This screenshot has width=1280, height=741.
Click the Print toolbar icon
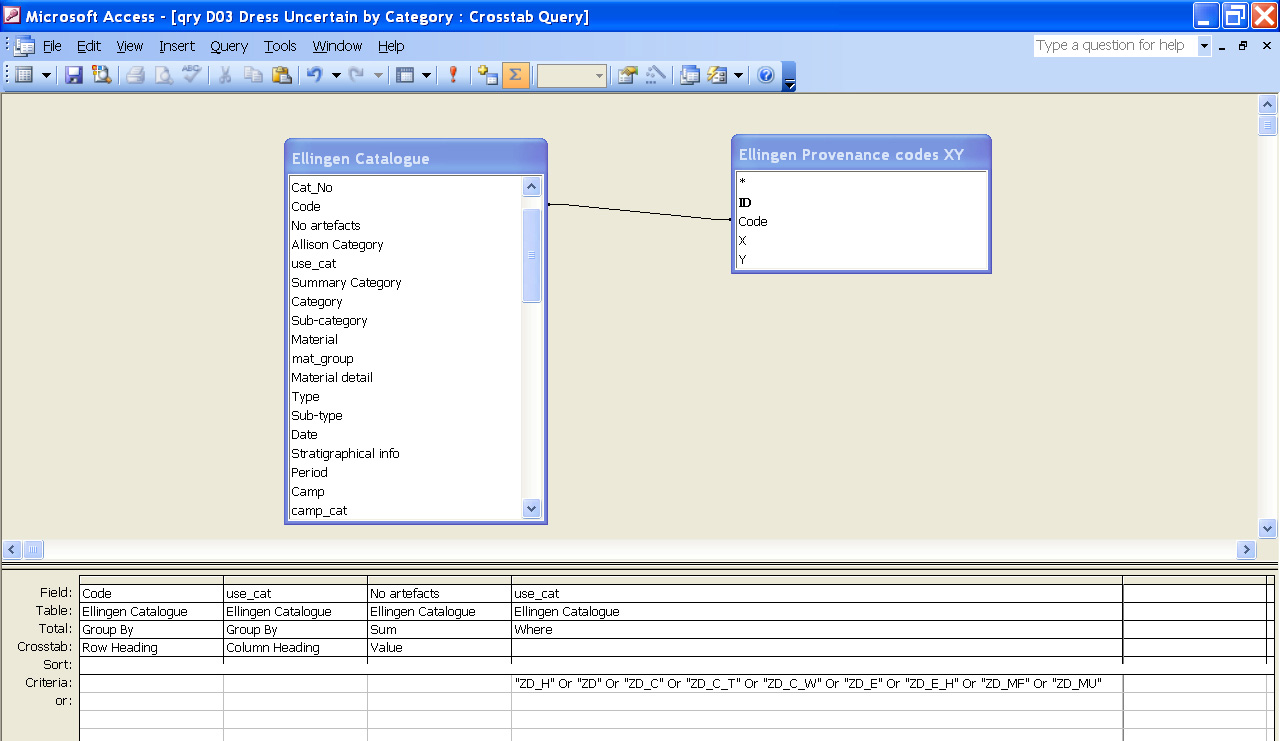pyautogui.click(x=135, y=75)
